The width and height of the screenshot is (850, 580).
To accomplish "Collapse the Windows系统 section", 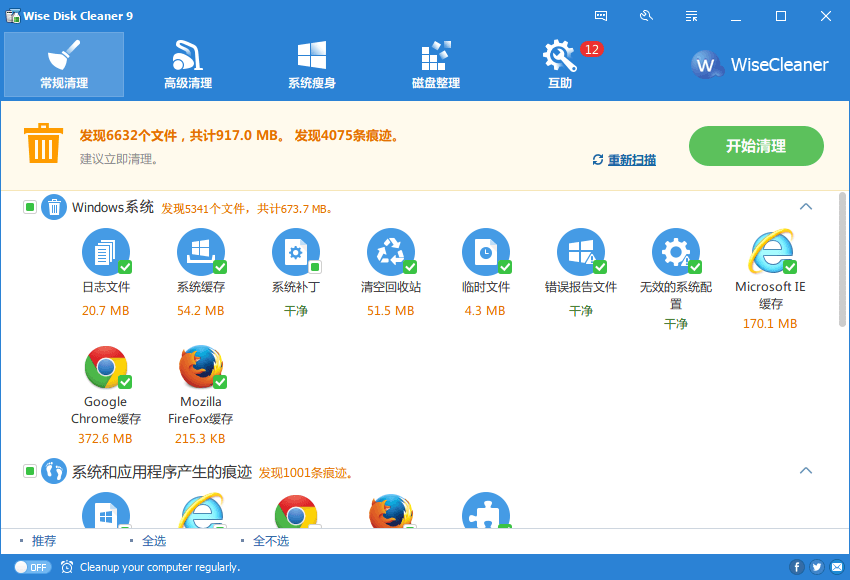I will [806, 207].
